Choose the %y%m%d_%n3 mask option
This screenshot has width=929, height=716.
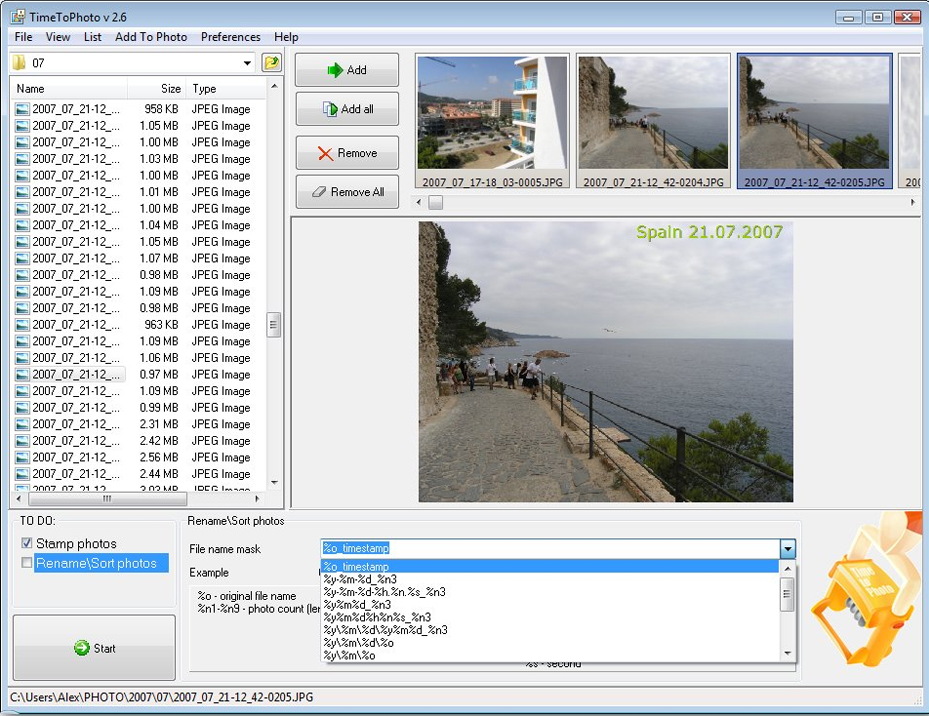(x=357, y=604)
